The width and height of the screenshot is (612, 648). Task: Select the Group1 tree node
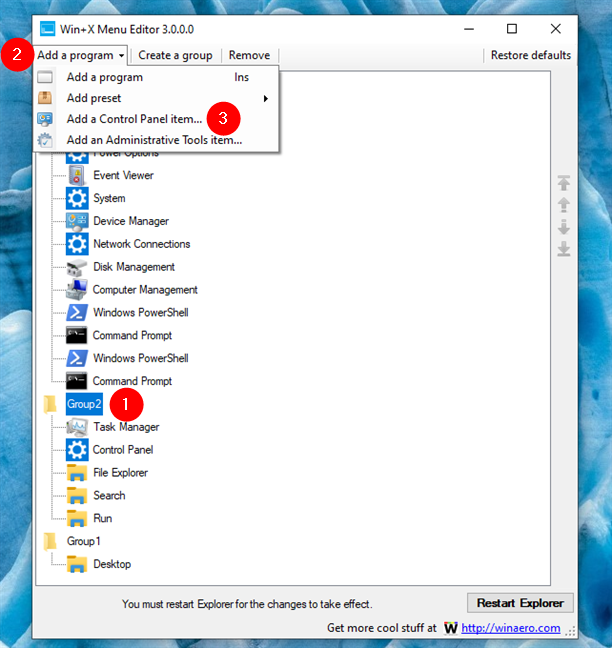(83, 541)
